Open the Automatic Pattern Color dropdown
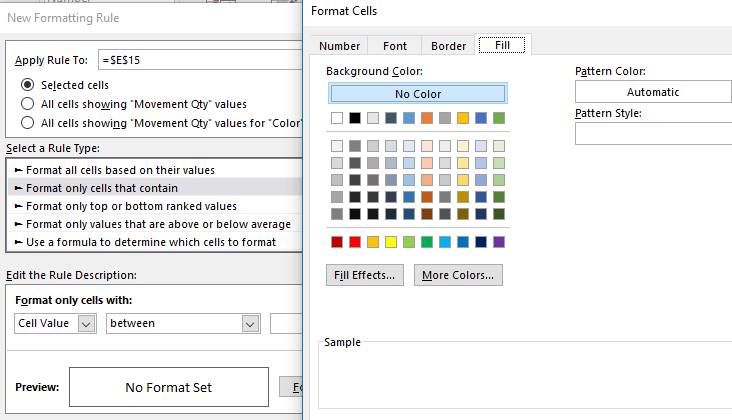 pyautogui.click(x=653, y=92)
